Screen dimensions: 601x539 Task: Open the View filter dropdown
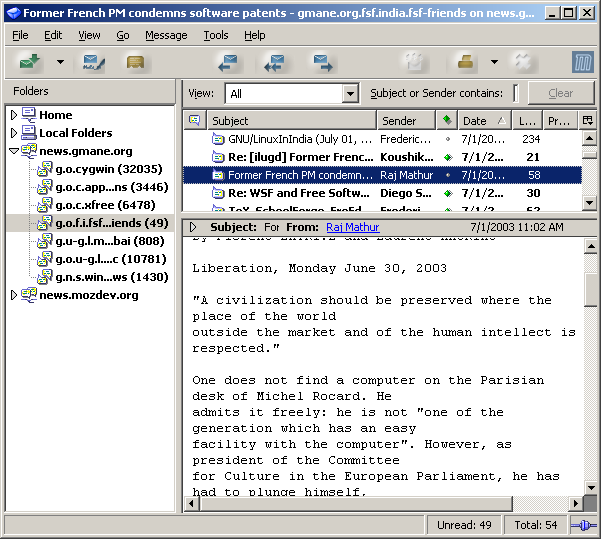[x=350, y=94]
